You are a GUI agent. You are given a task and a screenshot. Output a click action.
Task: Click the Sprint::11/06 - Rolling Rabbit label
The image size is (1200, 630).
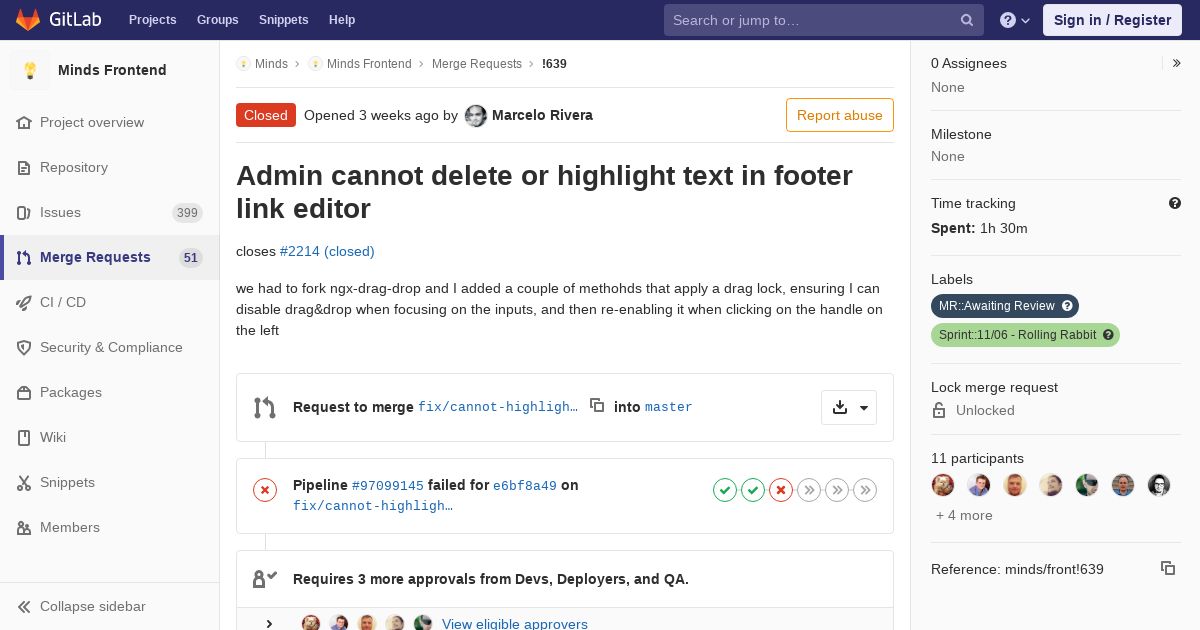[1025, 335]
